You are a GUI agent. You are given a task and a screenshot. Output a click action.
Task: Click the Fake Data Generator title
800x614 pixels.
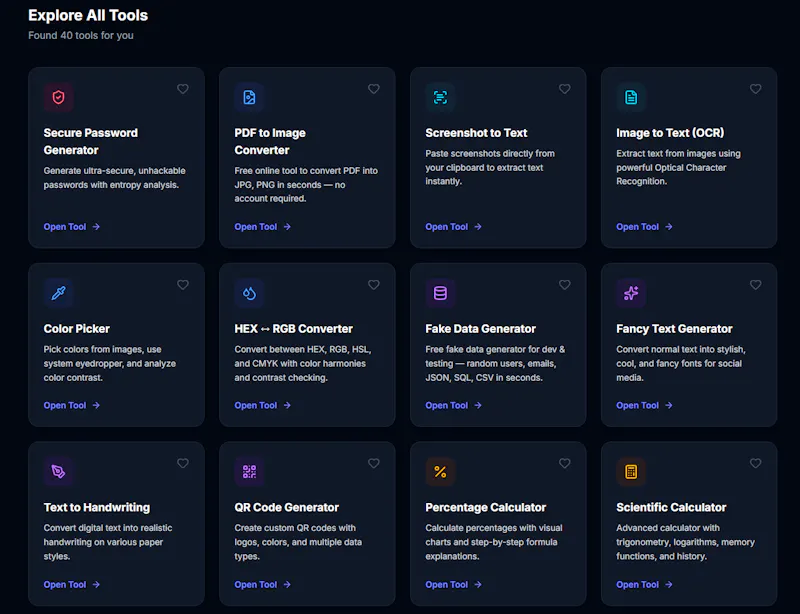(481, 329)
